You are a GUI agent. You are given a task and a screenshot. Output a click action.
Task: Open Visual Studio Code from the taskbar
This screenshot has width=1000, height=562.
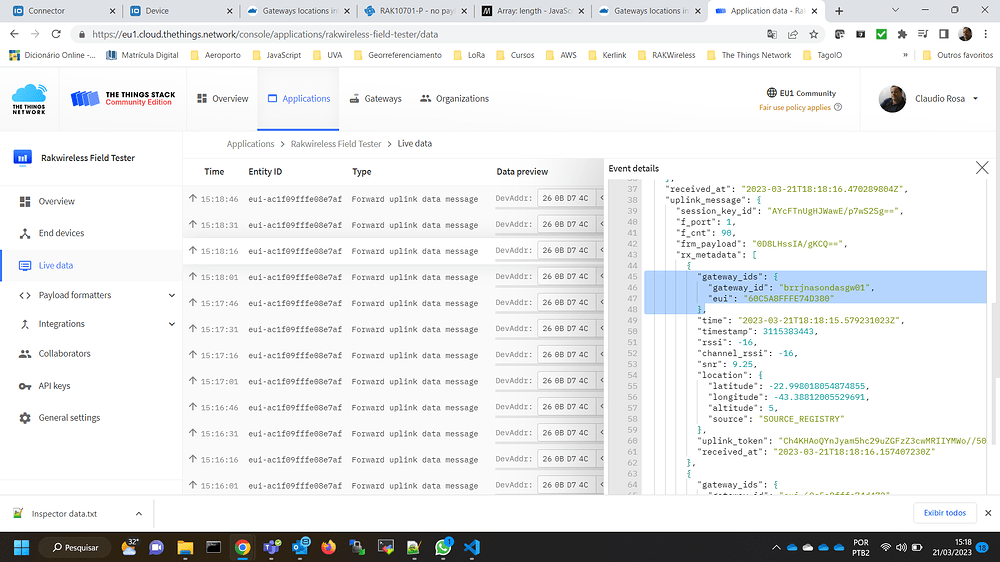472,547
